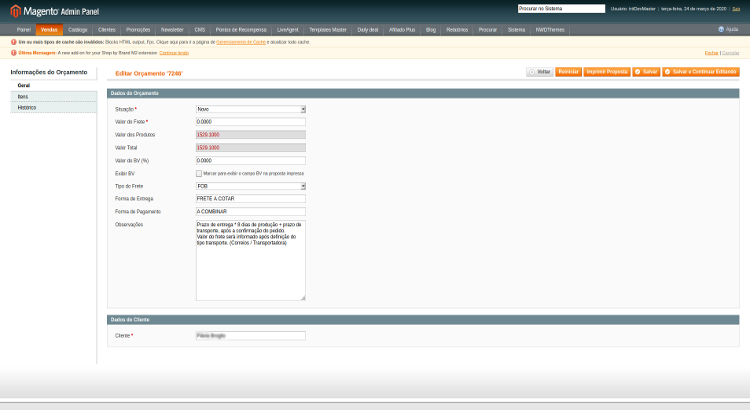
Task: Click the Última Mensagem alert icon
Action: (x=13, y=53)
